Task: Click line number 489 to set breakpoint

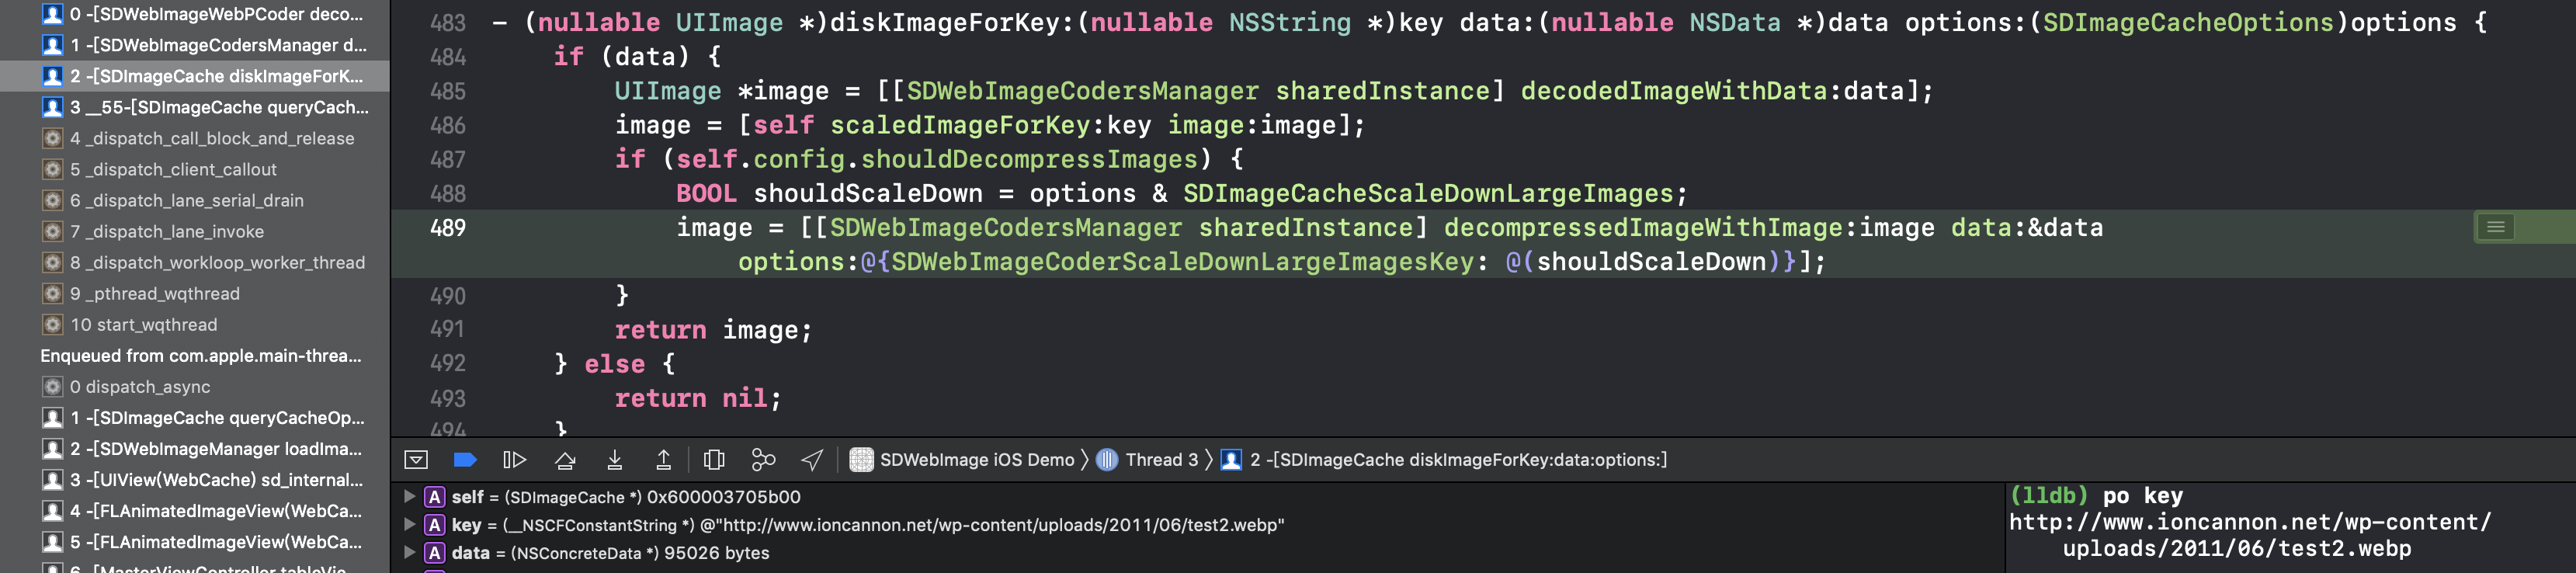Action: [x=447, y=227]
